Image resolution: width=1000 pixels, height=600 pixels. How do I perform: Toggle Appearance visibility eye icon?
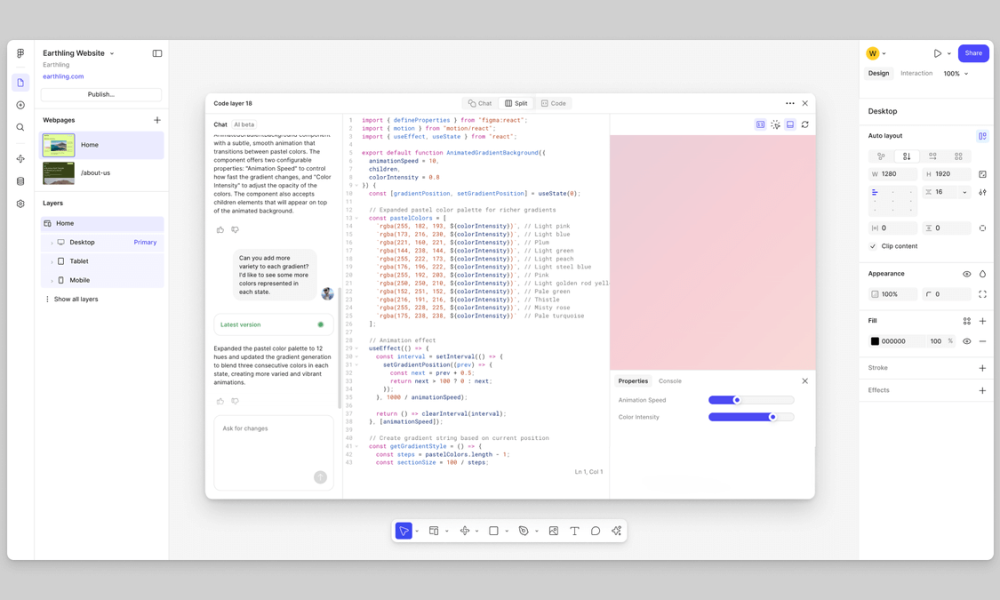pyautogui.click(x=966, y=274)
